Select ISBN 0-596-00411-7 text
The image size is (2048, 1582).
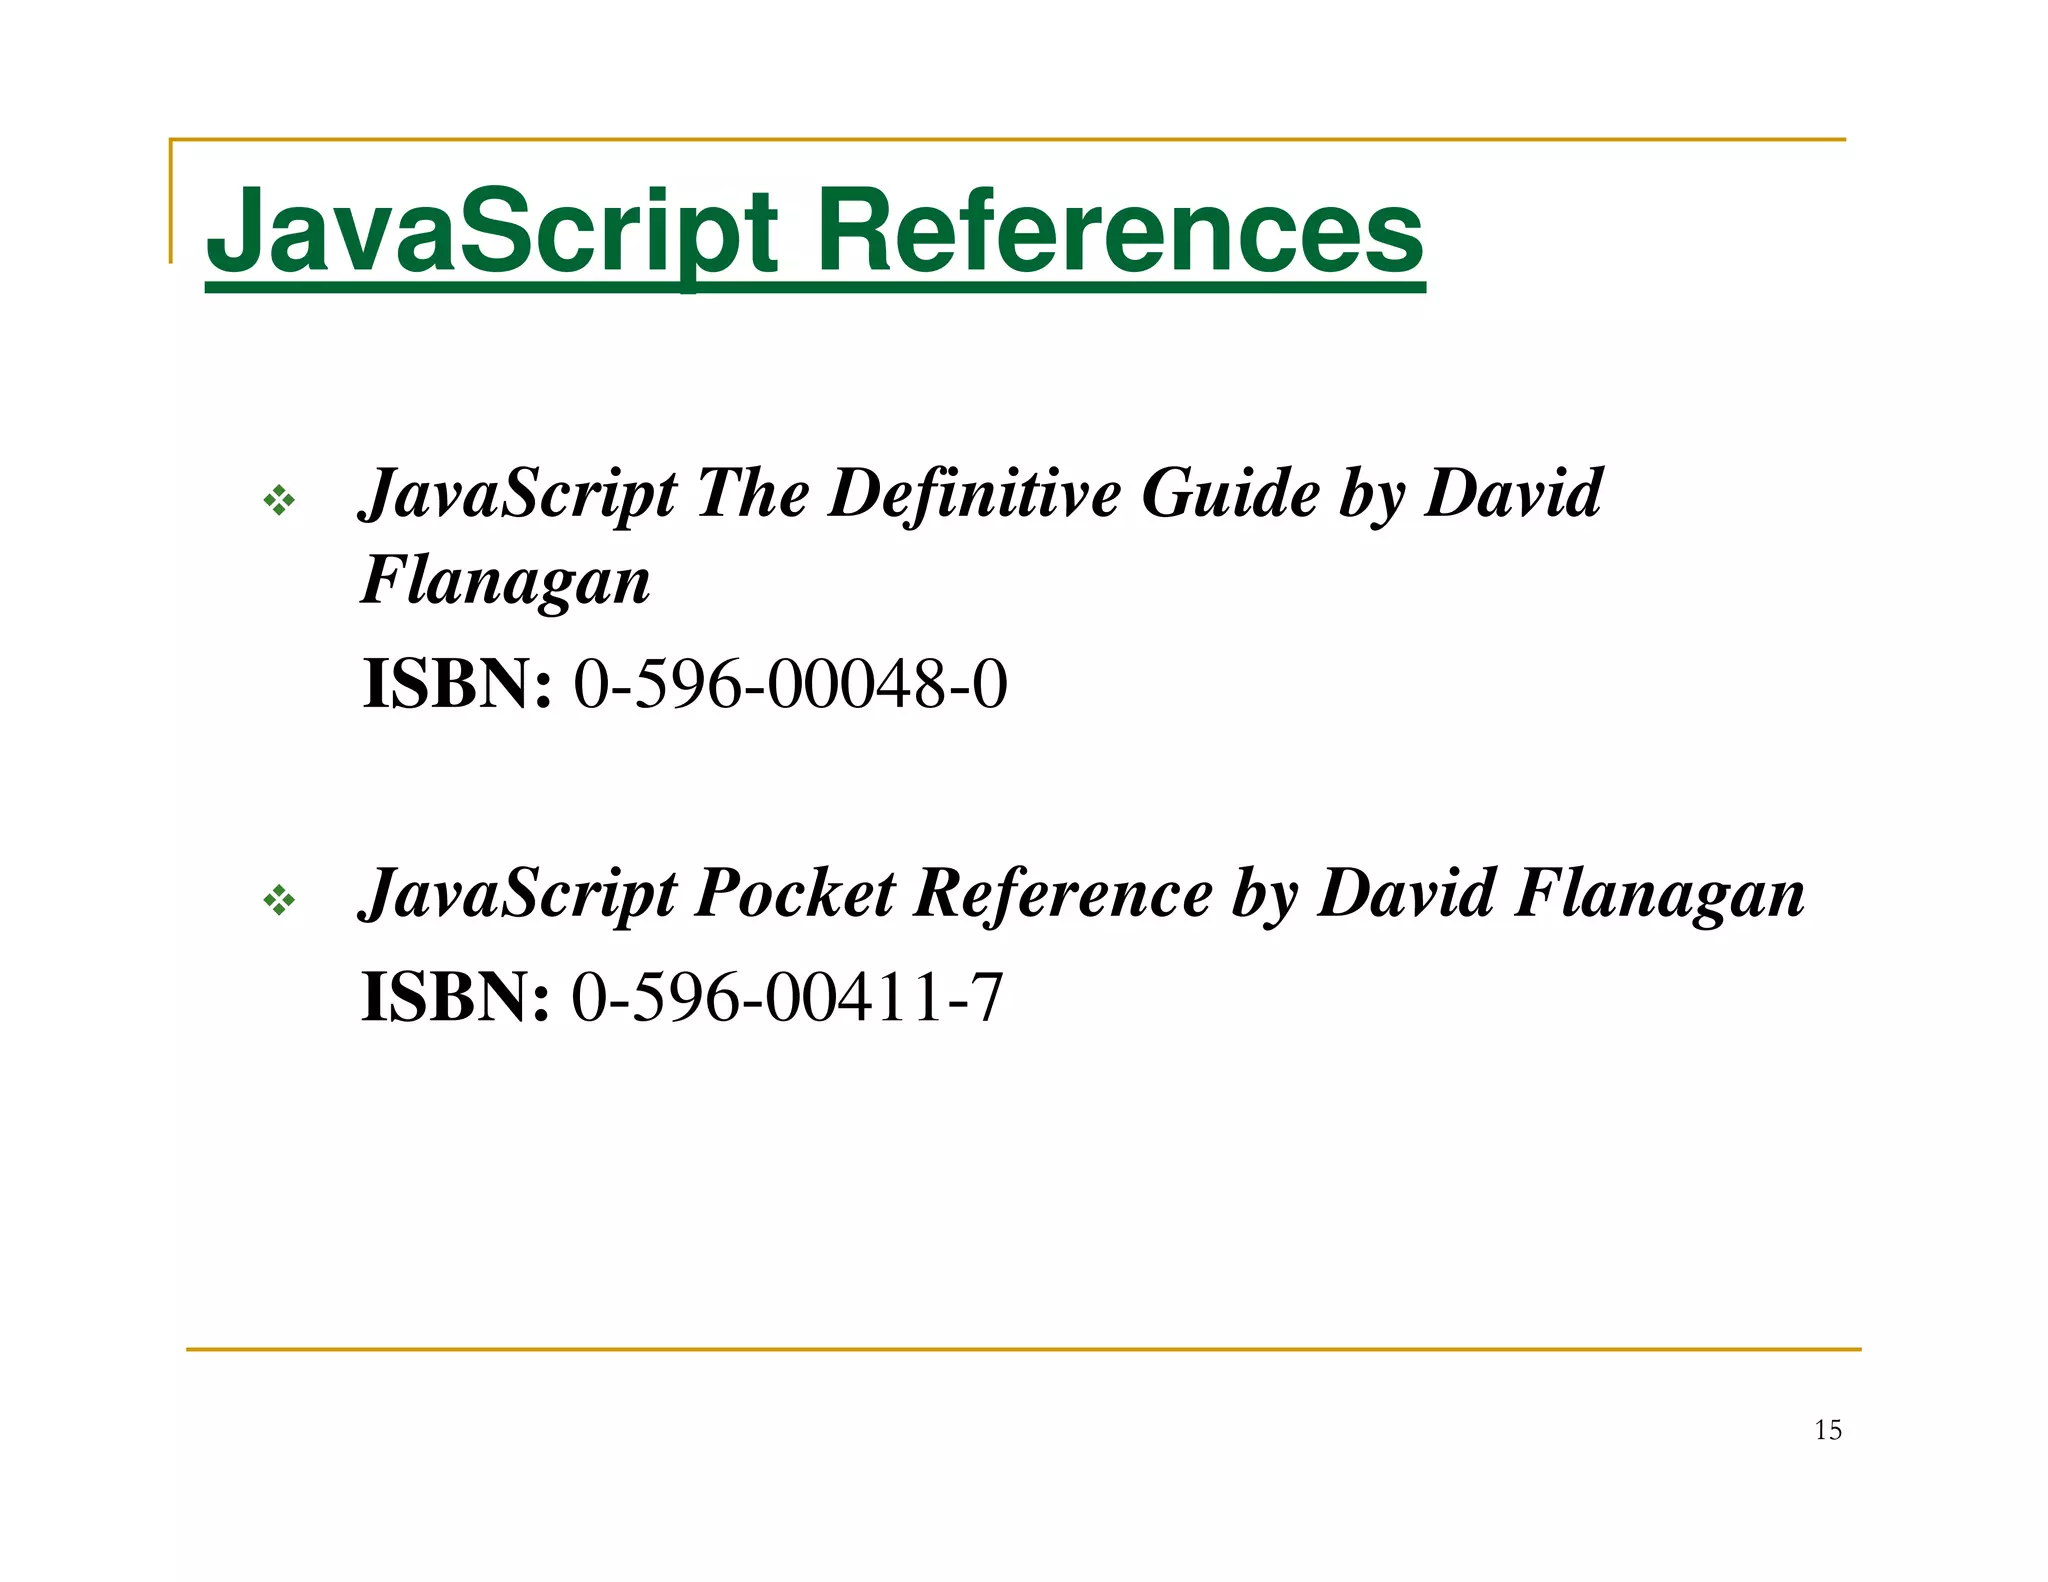coord(682,997)
